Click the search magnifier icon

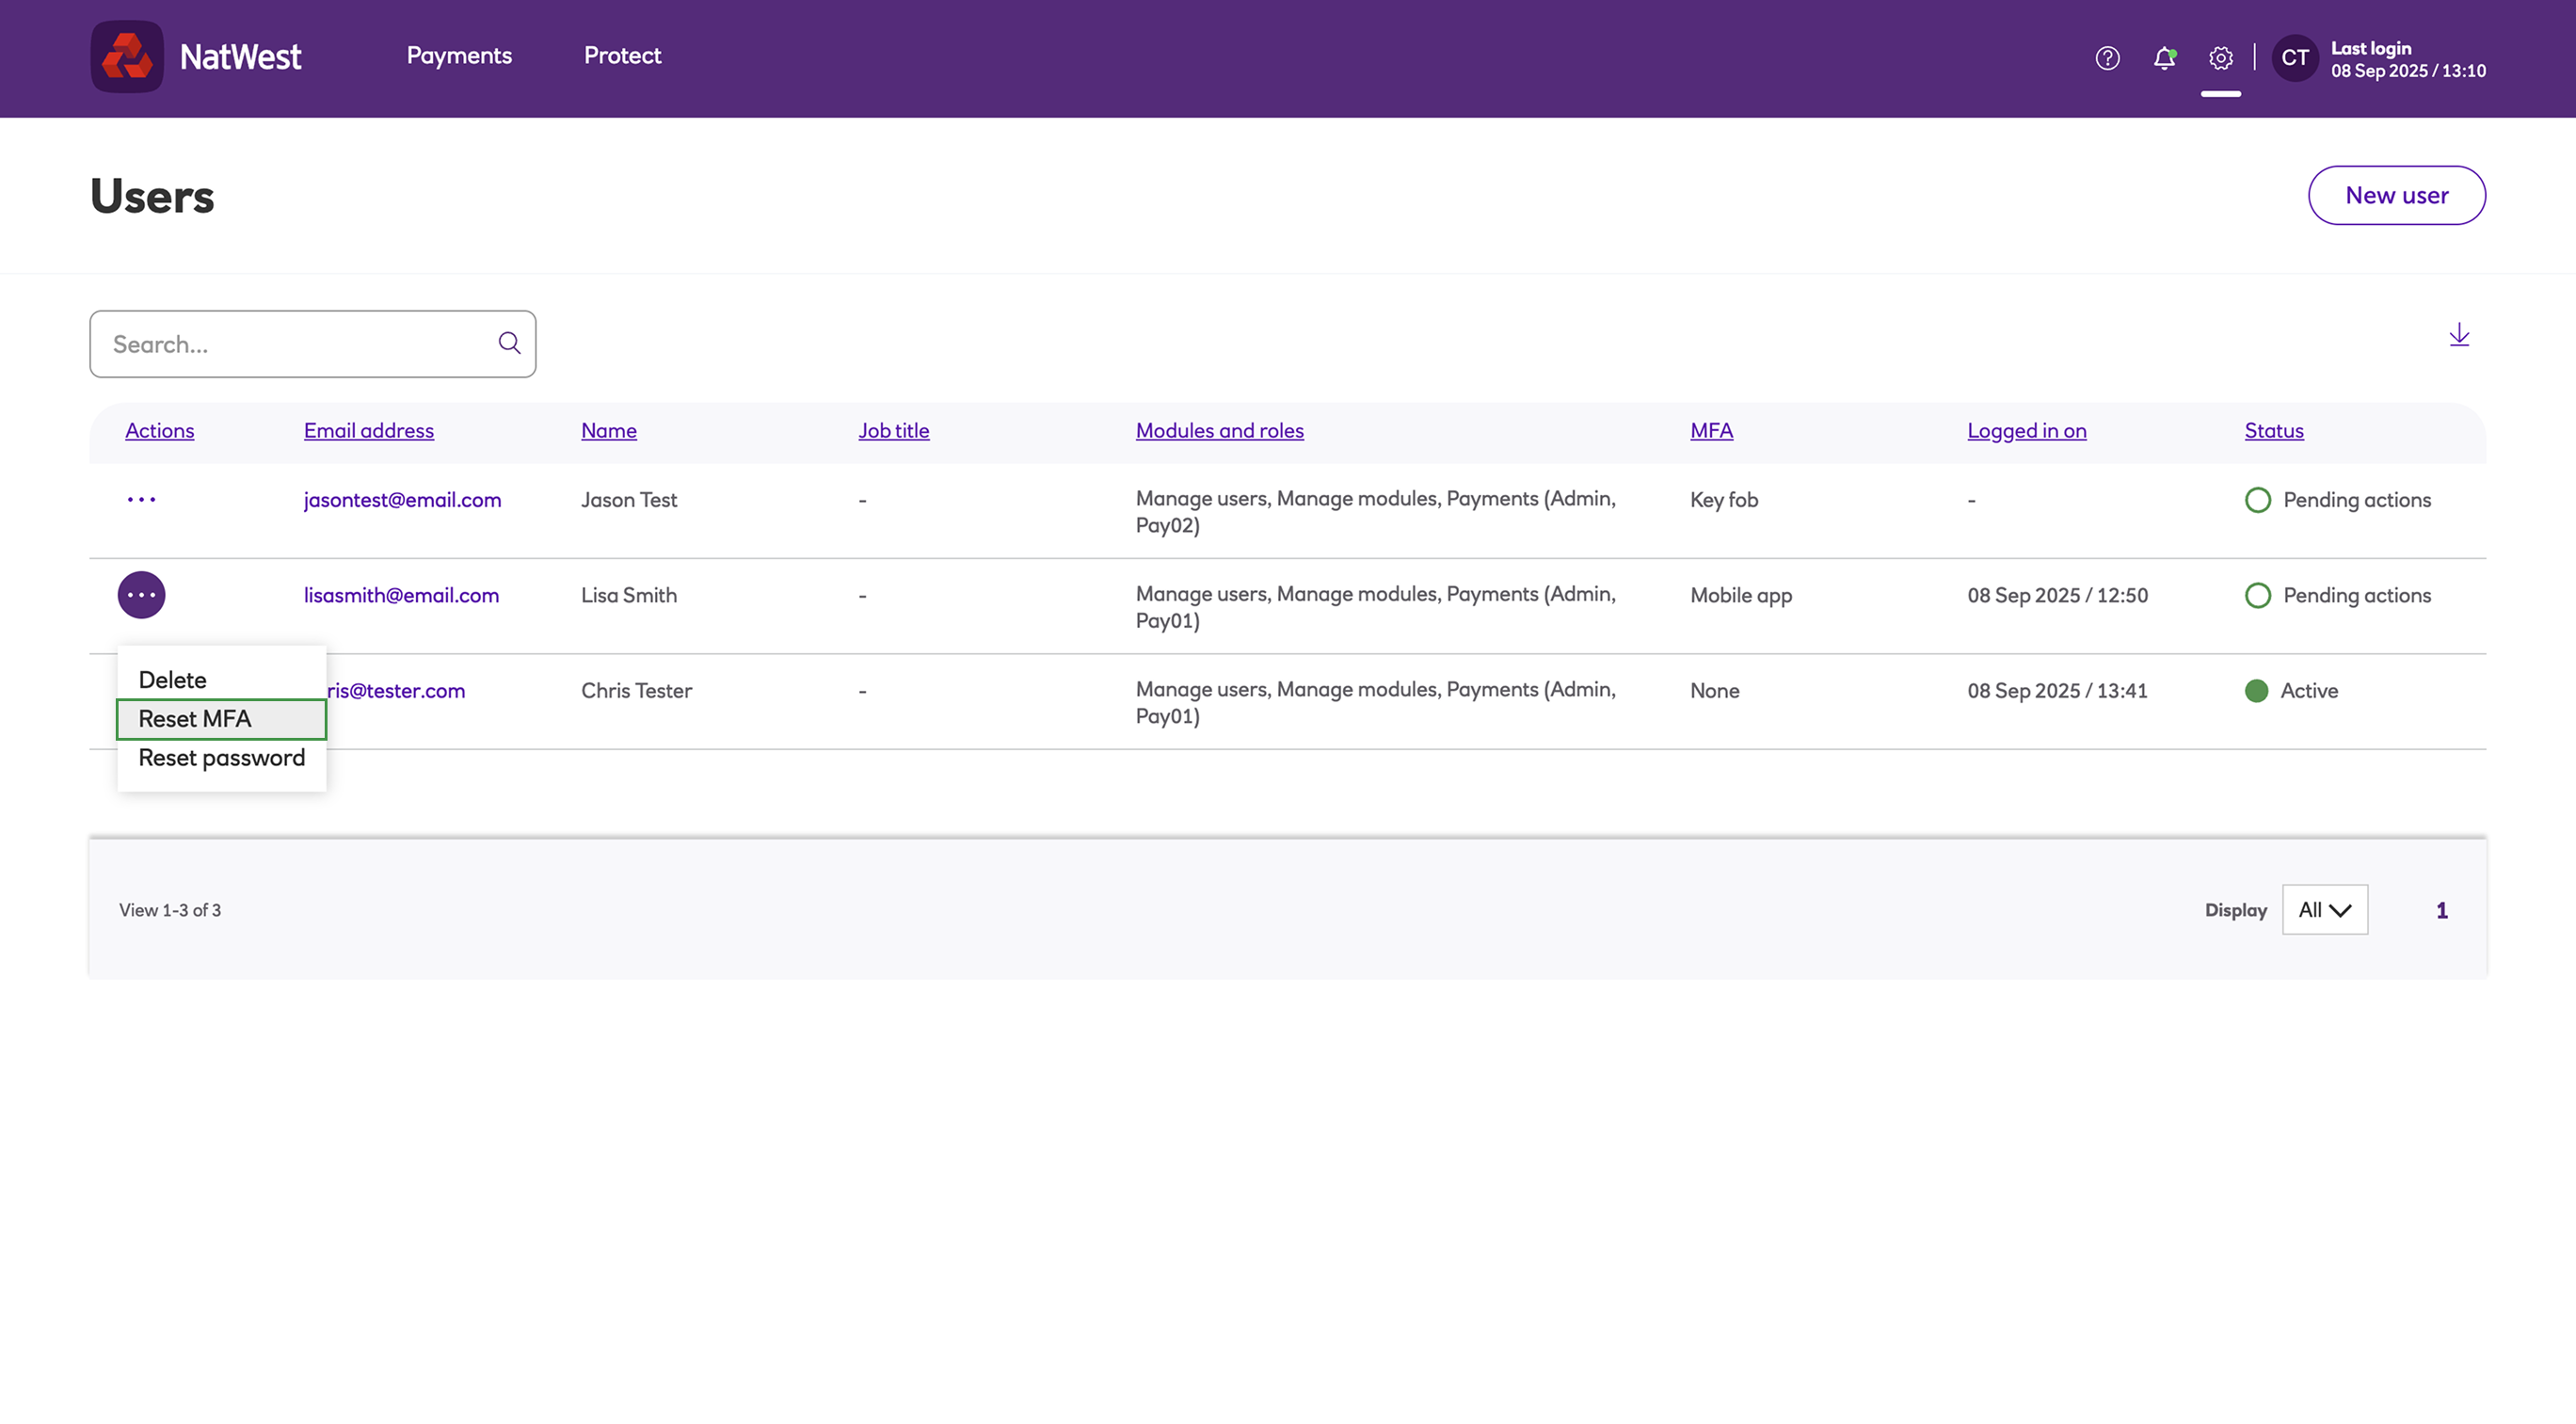[x=509, y=344]
